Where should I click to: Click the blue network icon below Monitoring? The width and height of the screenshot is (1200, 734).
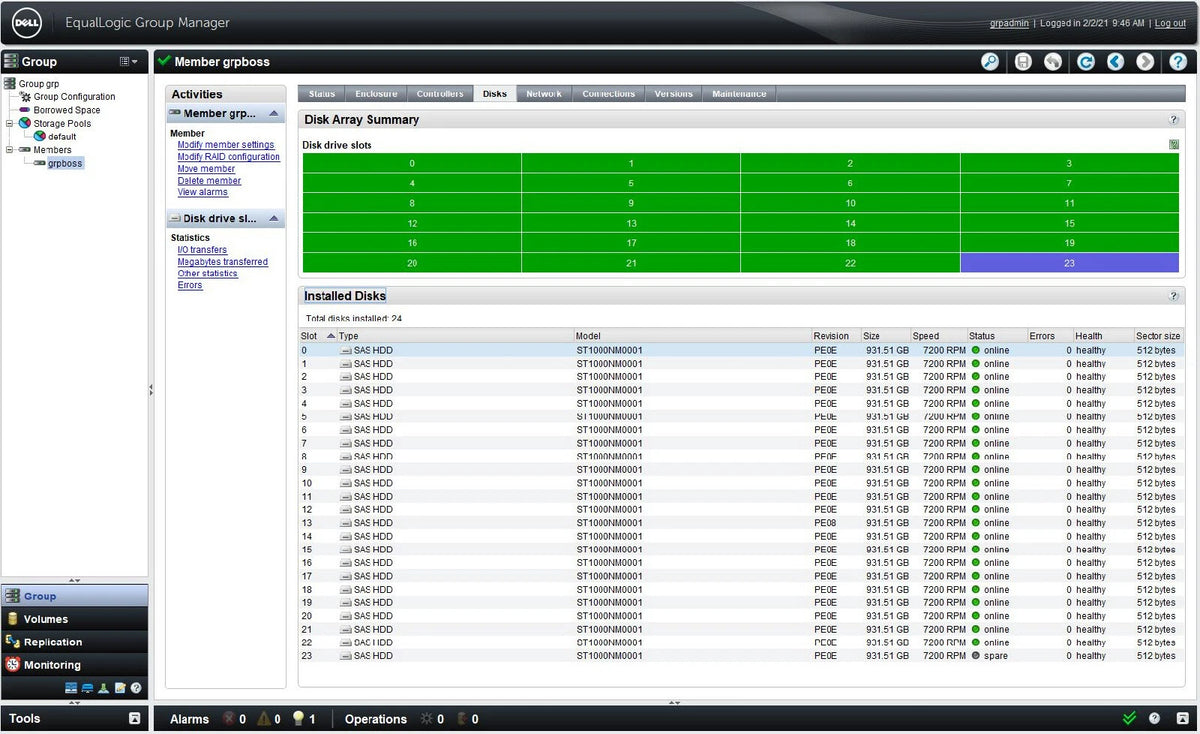point(87,688)
